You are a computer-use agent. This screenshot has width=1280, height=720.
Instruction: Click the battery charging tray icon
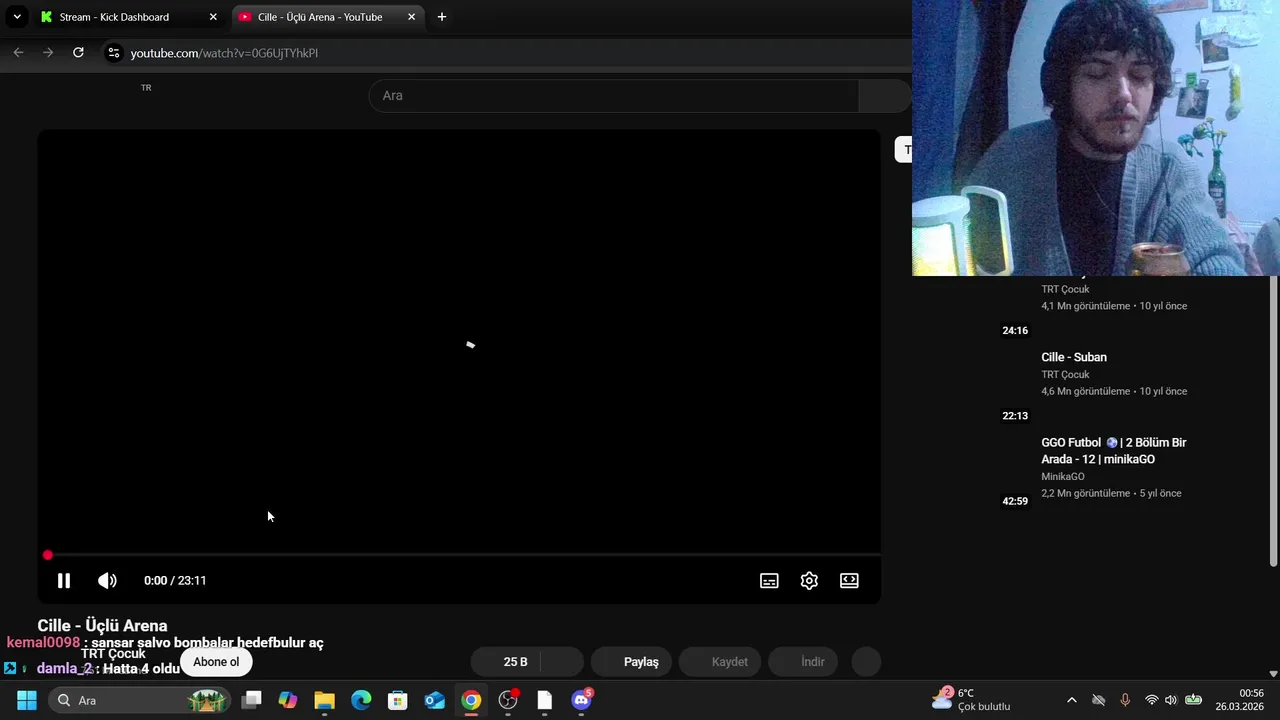coord(1193,700)
